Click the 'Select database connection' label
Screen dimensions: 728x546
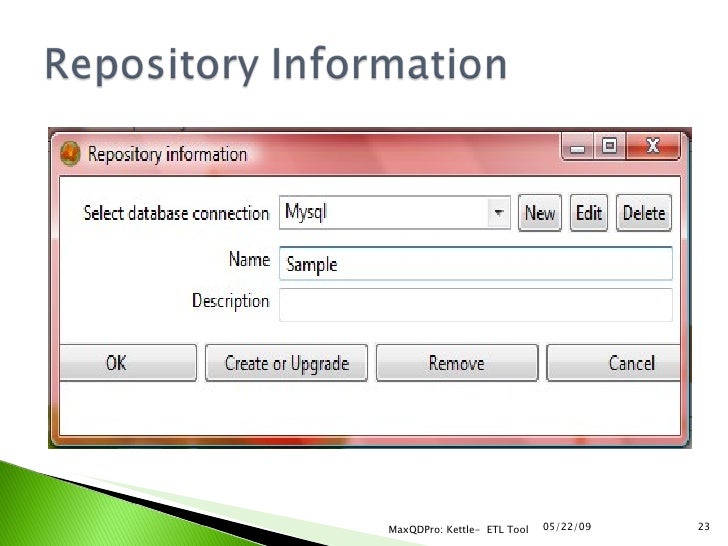click(x=176, y=213)
